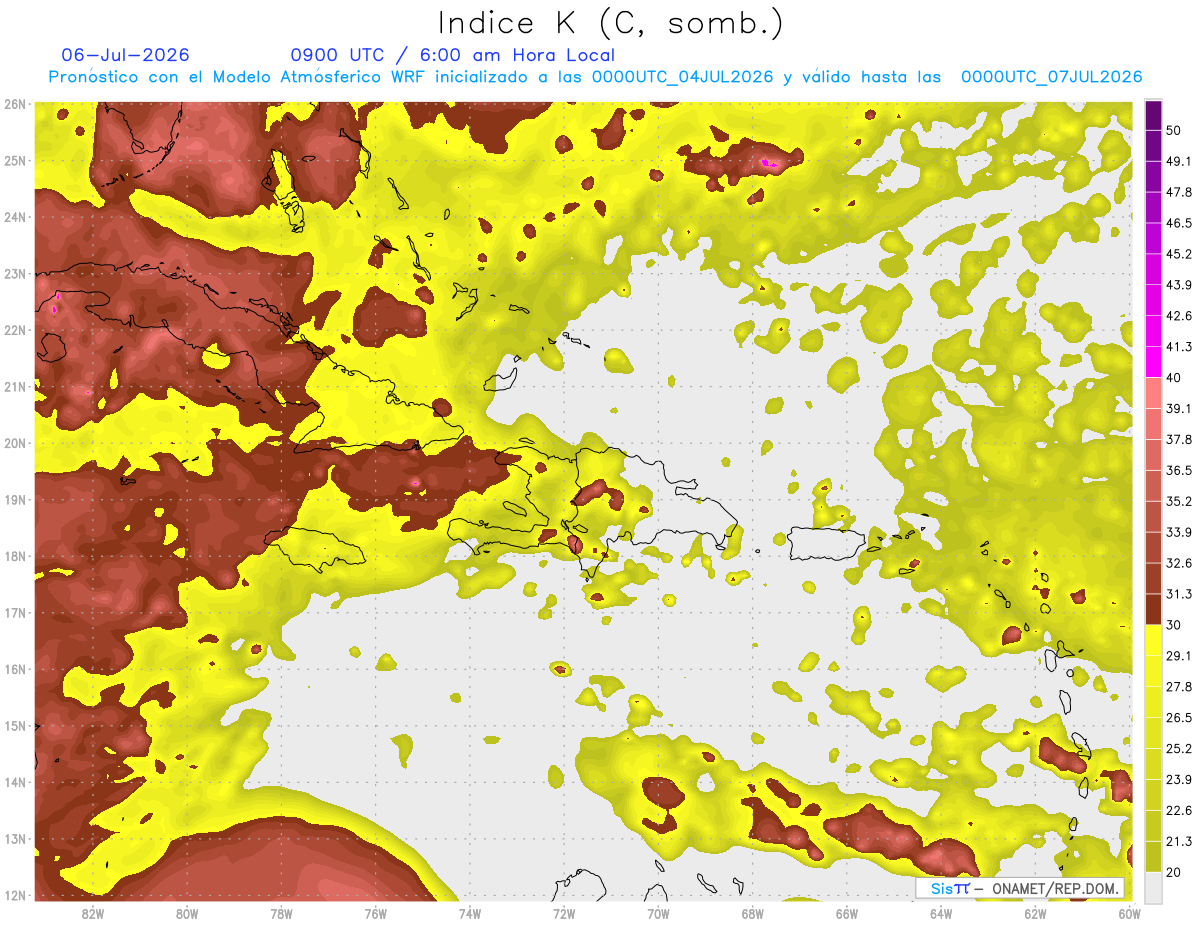The height and width of the screenshot is (927, 1200).
Task: Click the color bar value 32.6
Action: pyautogui.click(x=1179, y=563)
